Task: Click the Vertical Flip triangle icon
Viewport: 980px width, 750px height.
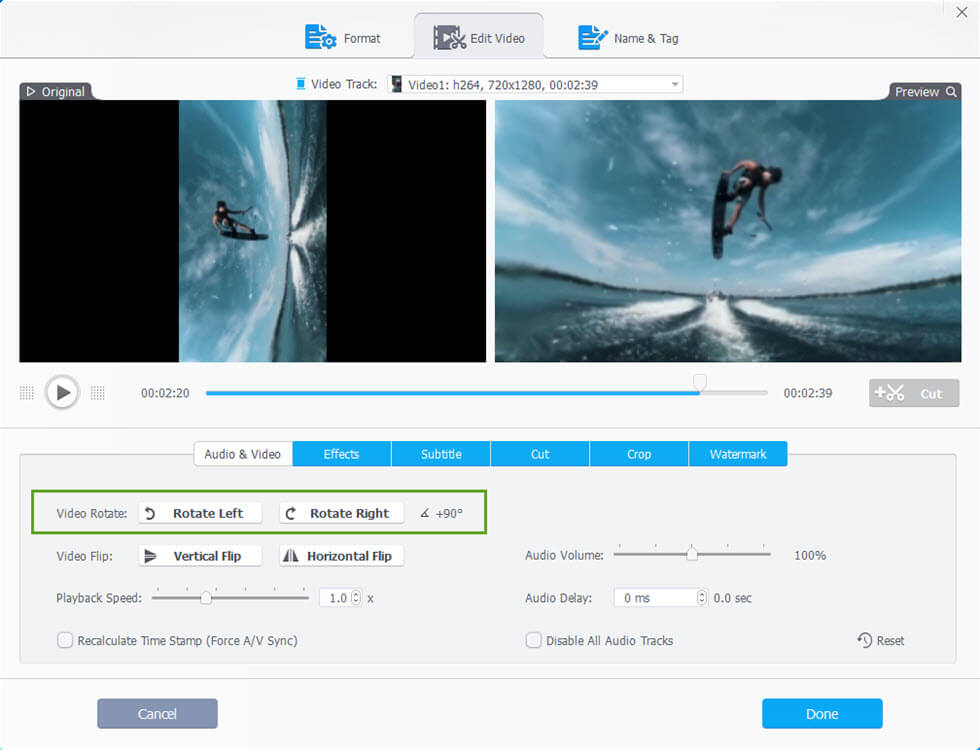Action: pyautogui.click(x=150, y=556)
